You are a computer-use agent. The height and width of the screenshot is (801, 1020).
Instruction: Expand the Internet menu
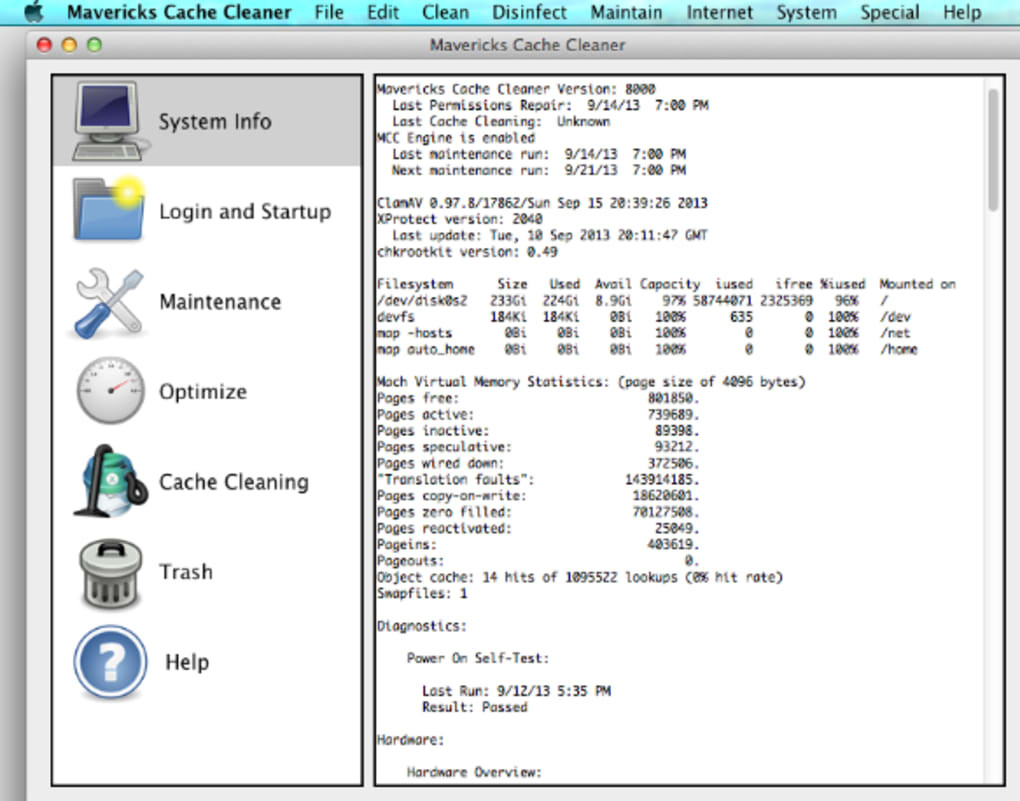pyautogui.click(x=720, y=13)
